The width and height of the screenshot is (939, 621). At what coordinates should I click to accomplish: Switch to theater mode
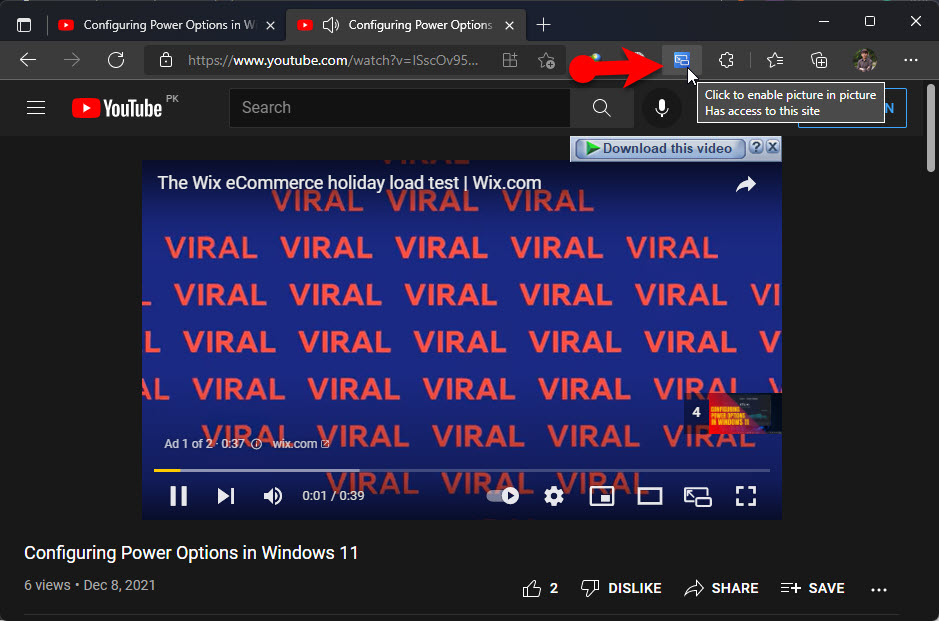[x=650, y=496]
